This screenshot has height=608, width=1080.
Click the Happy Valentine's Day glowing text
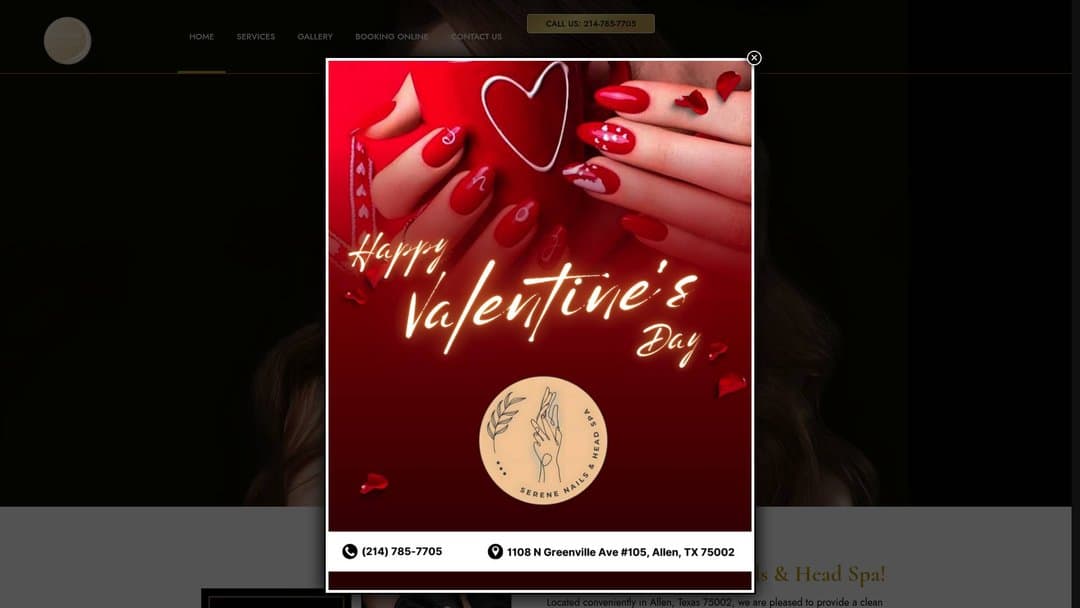[x=527, y=296]
